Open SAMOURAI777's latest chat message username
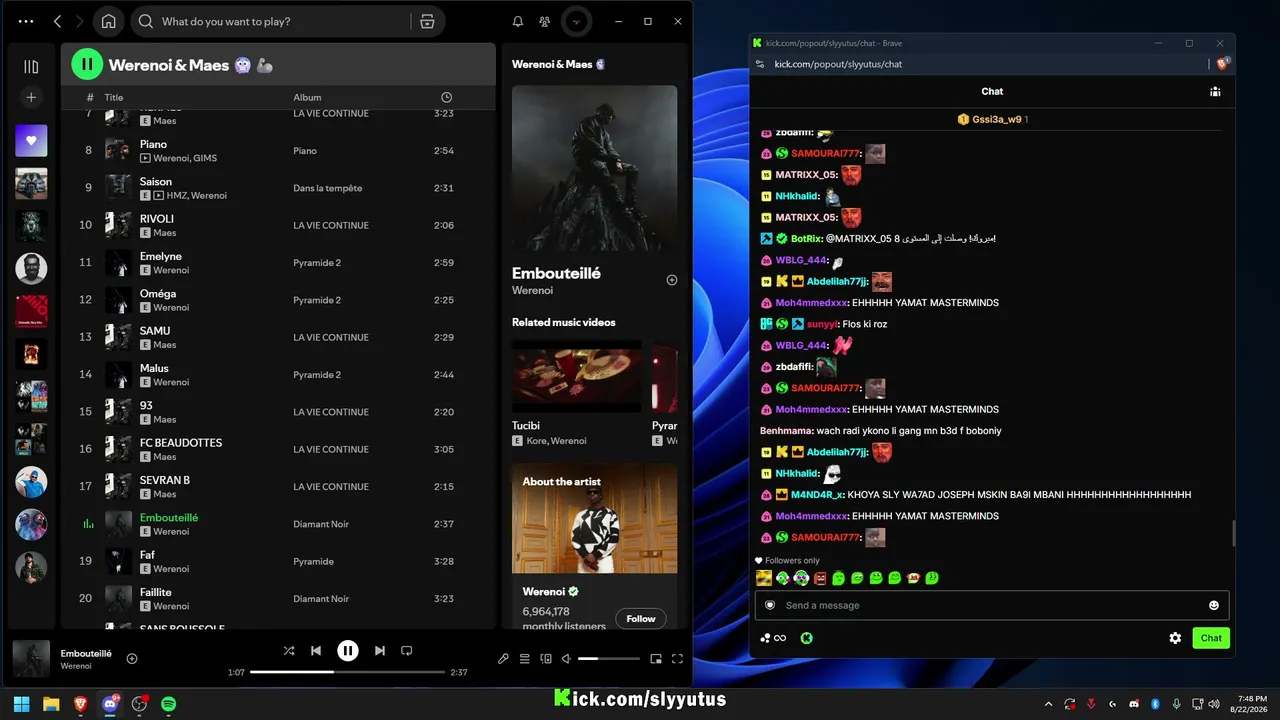 click(x=825, y=538)
